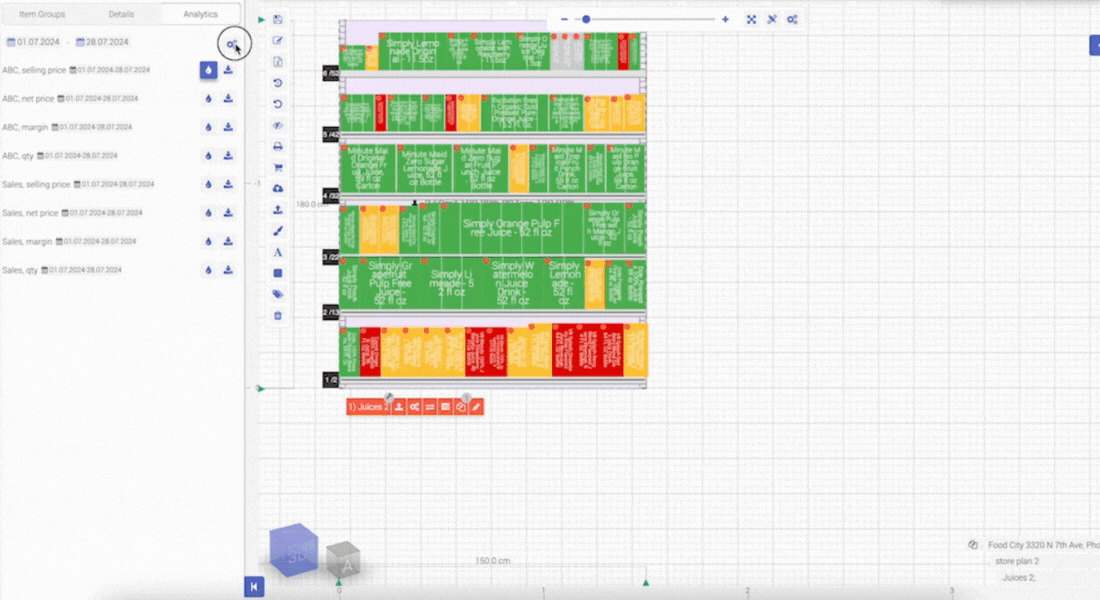Click the upload tray icon in vertical toolbar
Screen dimensions: 1100x600
278,210
